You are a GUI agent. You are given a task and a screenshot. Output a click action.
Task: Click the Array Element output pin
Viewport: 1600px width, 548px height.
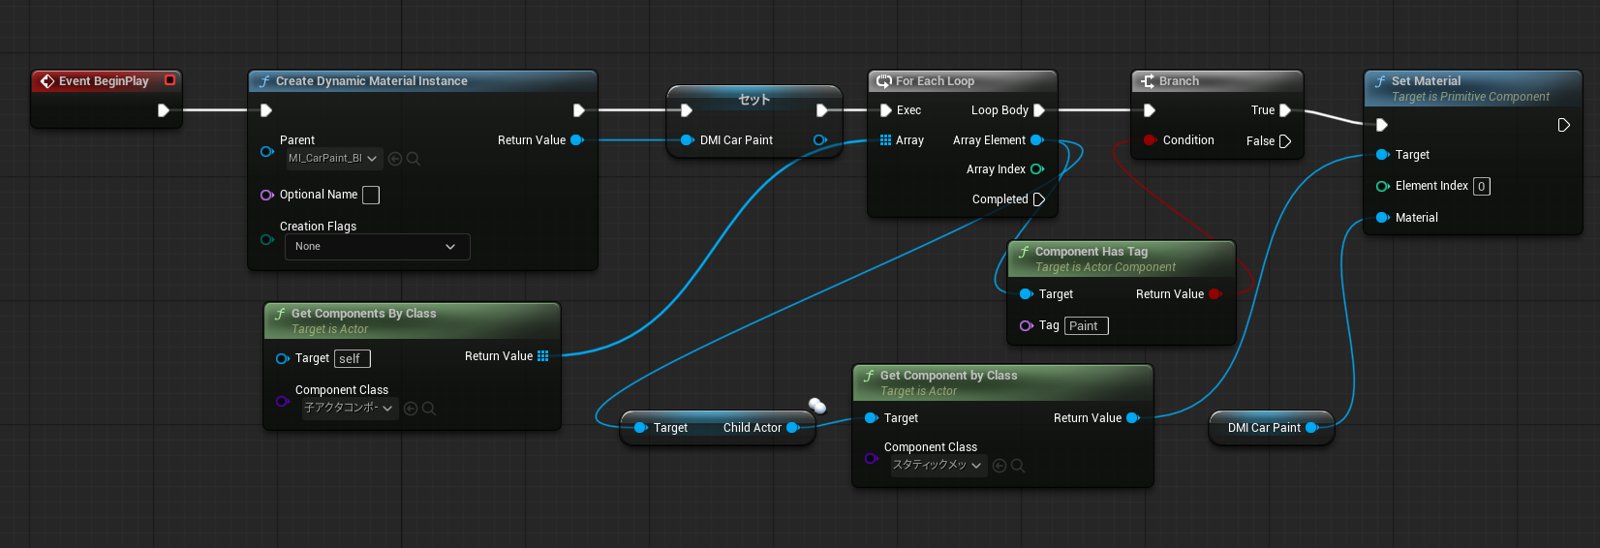[x=1037, y=140]
